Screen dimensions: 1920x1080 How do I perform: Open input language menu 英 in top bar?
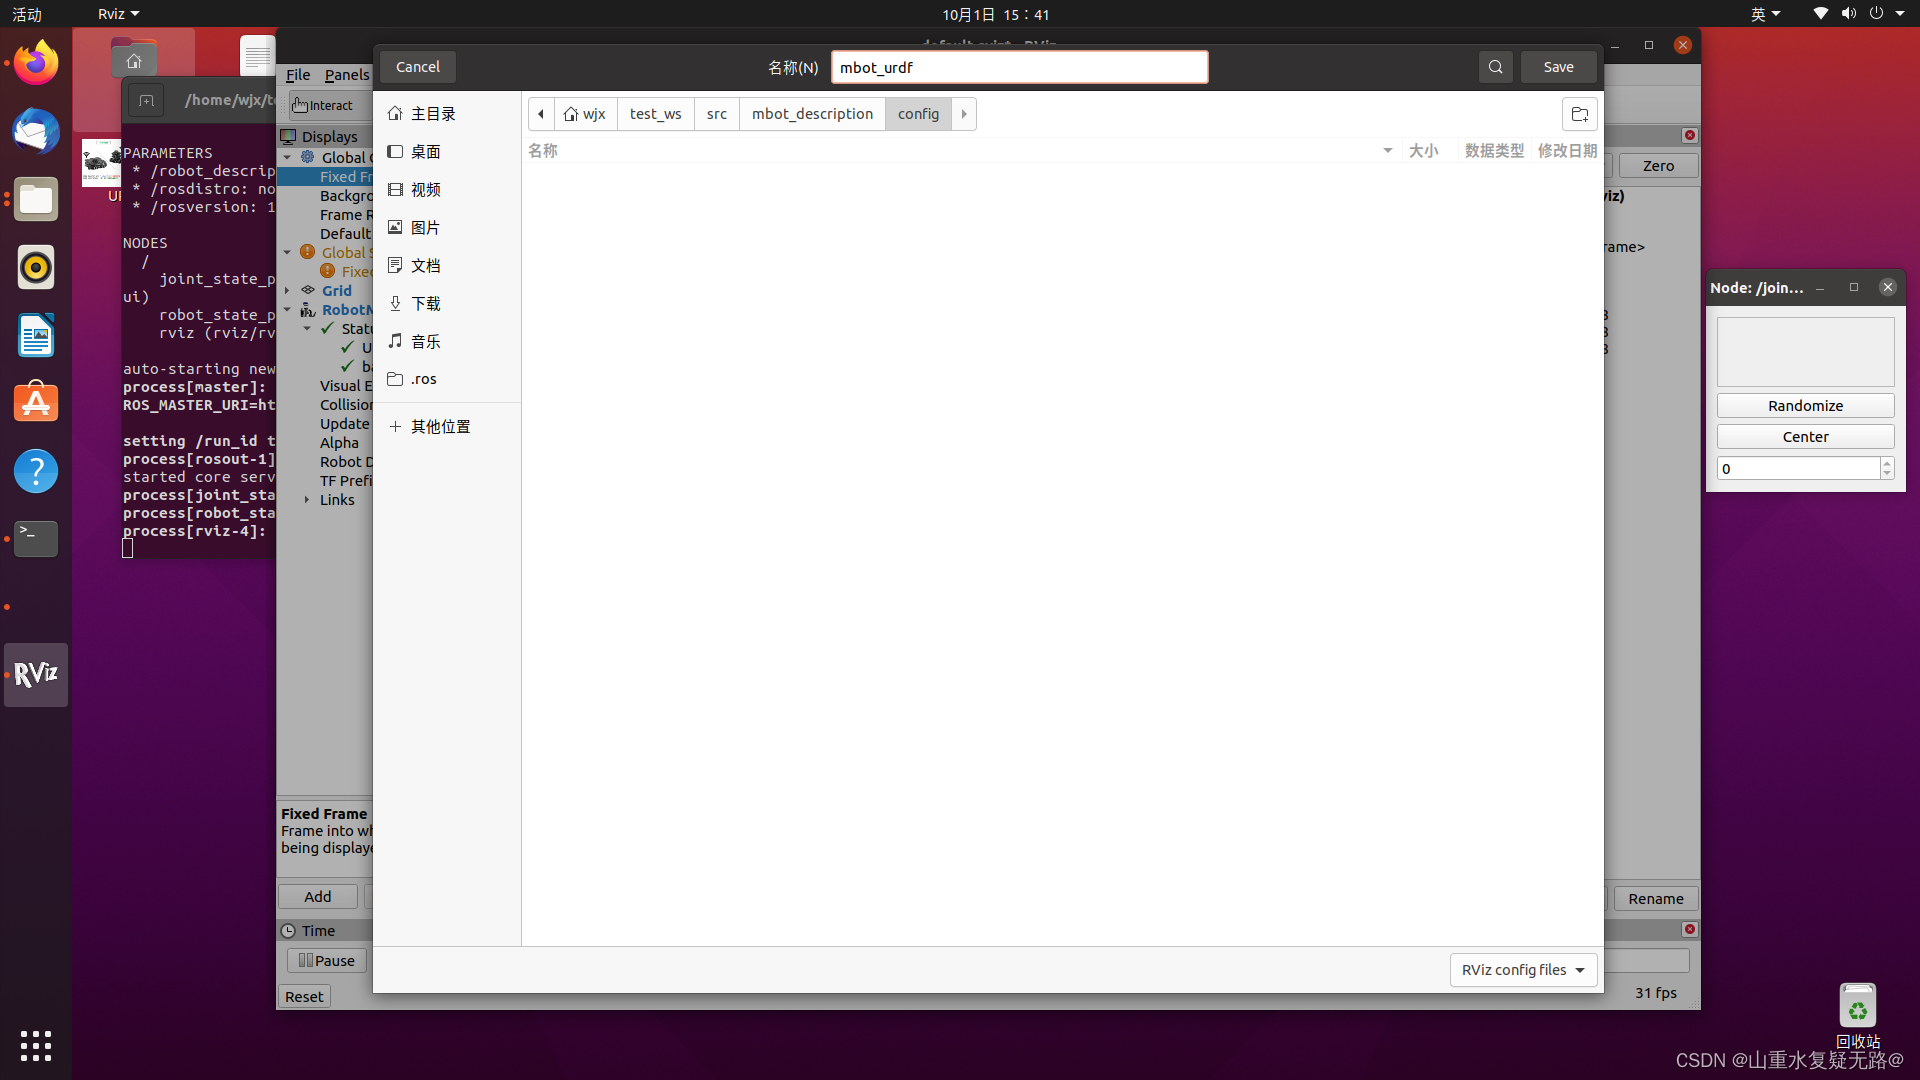point(1765,14)
